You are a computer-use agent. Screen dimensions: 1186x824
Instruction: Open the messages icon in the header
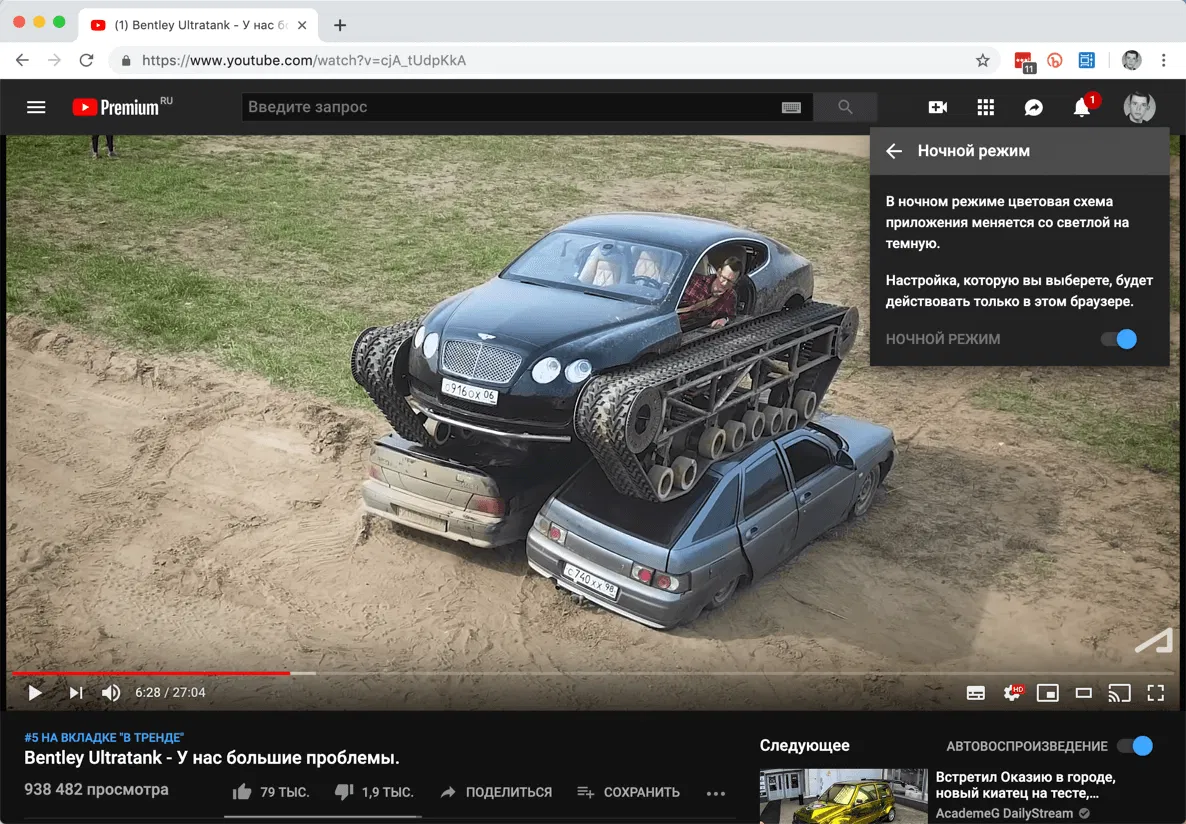point(1033,107)
